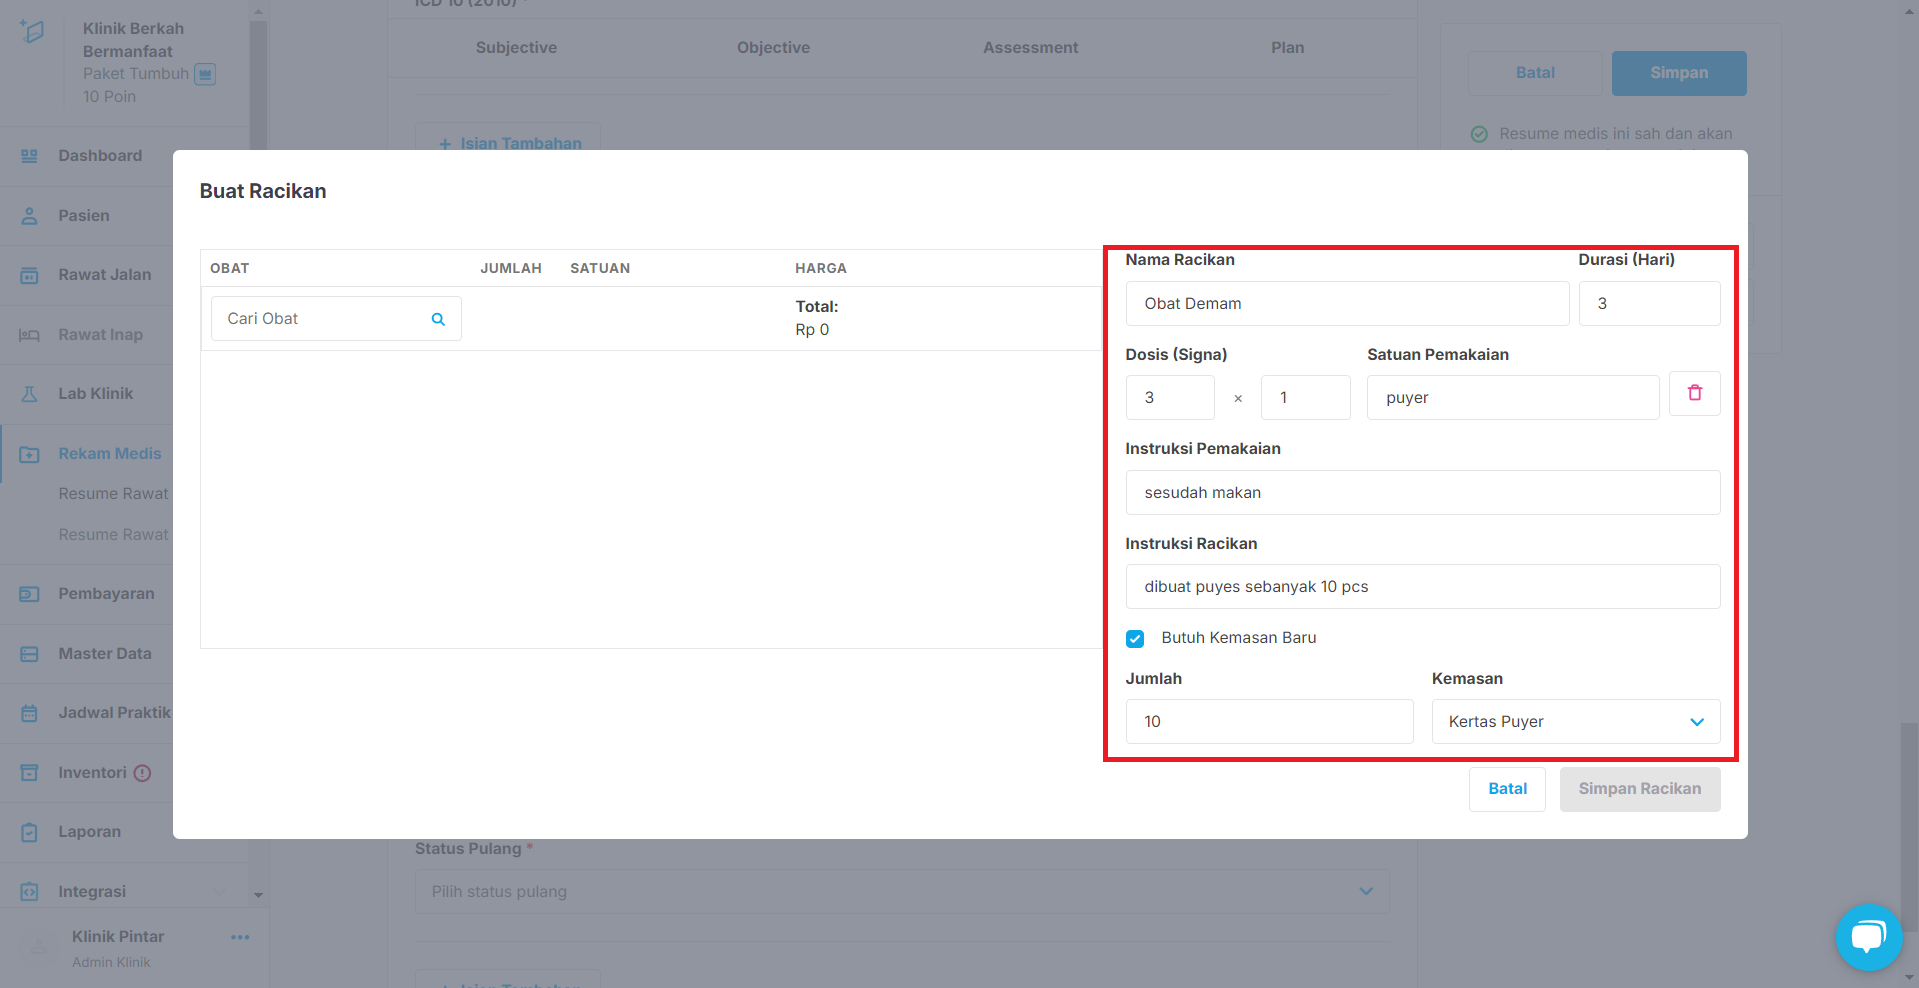Click the Jadwal Praktik calendar icon

[x=29, y=713]
